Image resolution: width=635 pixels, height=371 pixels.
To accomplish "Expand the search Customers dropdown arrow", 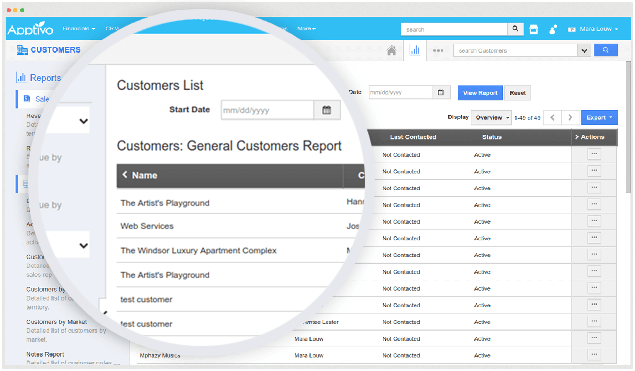I will tap(584, 51).
